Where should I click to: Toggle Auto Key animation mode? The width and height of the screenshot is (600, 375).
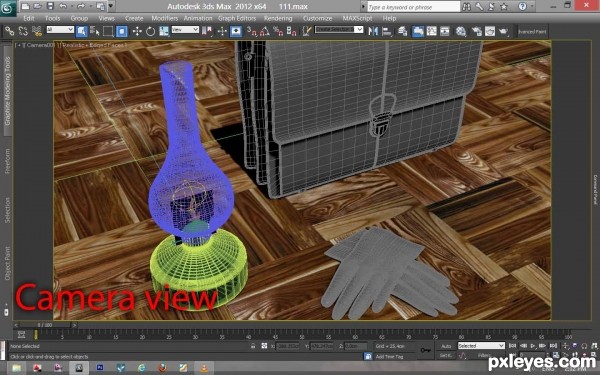446,346
